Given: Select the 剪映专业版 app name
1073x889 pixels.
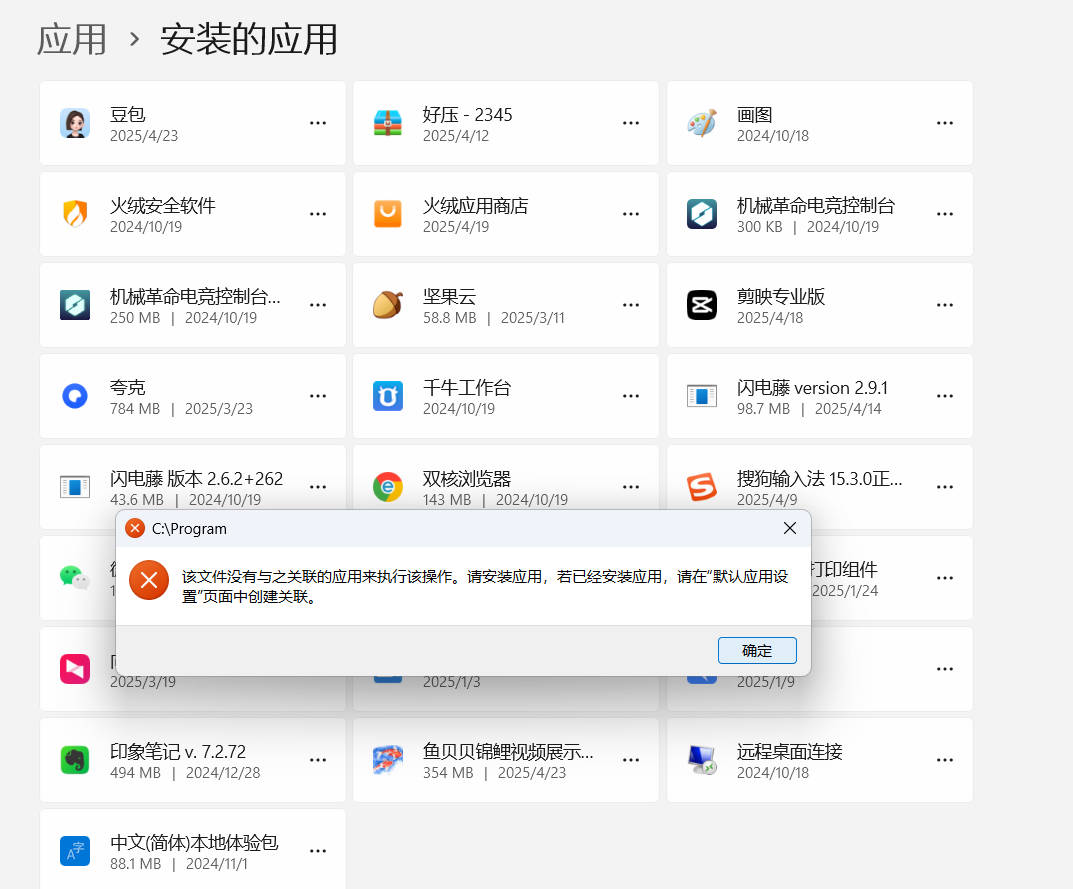Looking at the screenshot, I should [781, 296].
